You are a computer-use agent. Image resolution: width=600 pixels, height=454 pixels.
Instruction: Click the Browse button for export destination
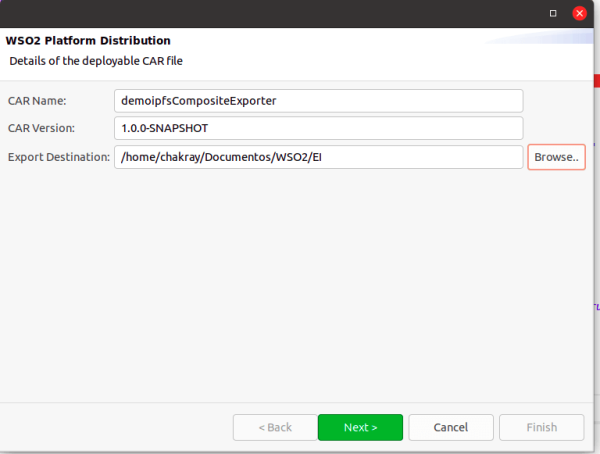click(x=556, y=157)
